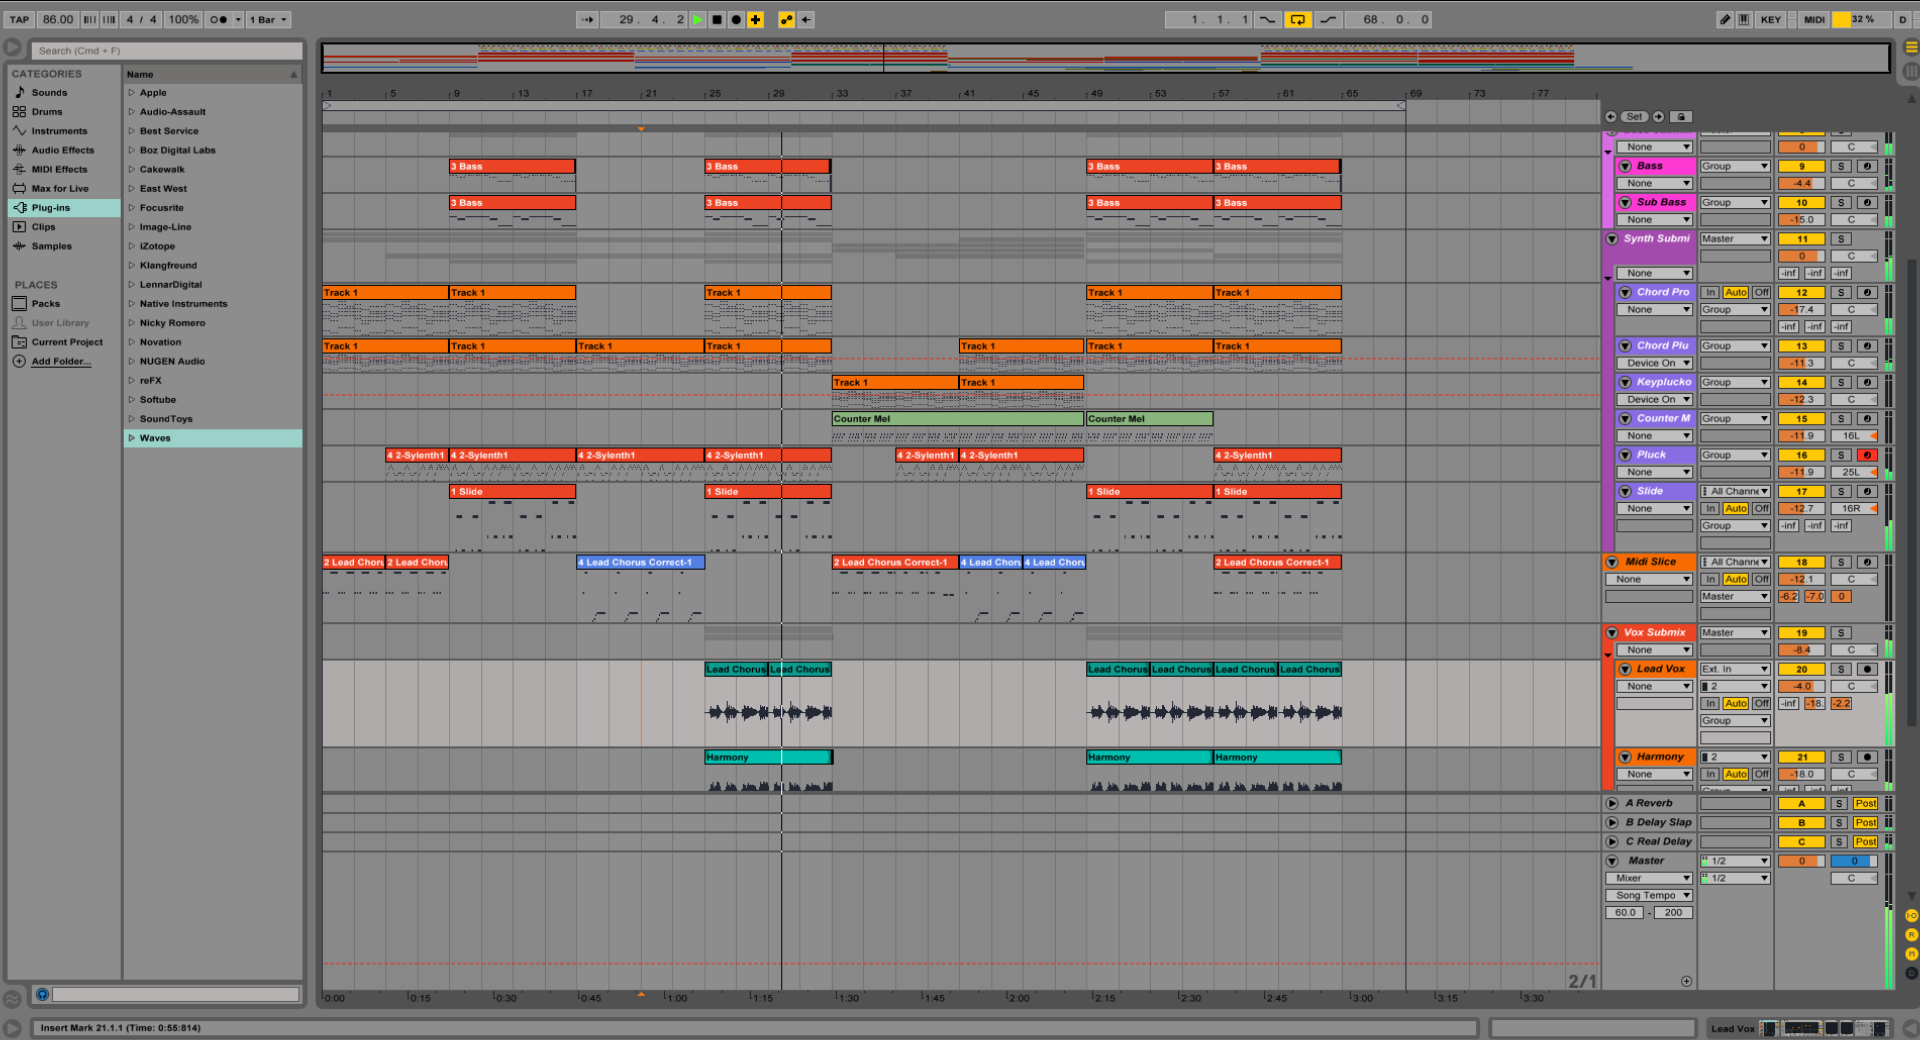This screenshot has width=1920, height=1040.
Task: Select Samples category in browser
Action: [51, 246]
